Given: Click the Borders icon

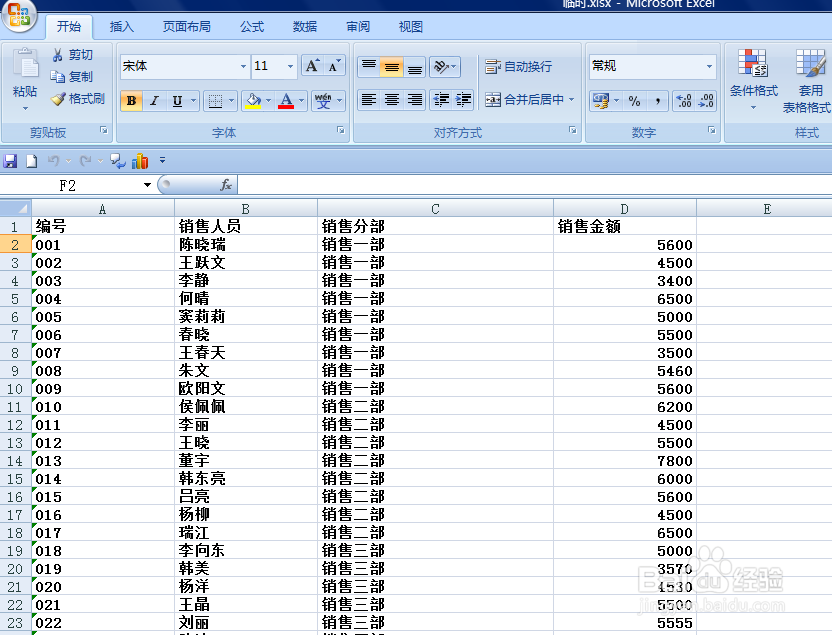Looking at the screenshot, I should coord(215,100).
